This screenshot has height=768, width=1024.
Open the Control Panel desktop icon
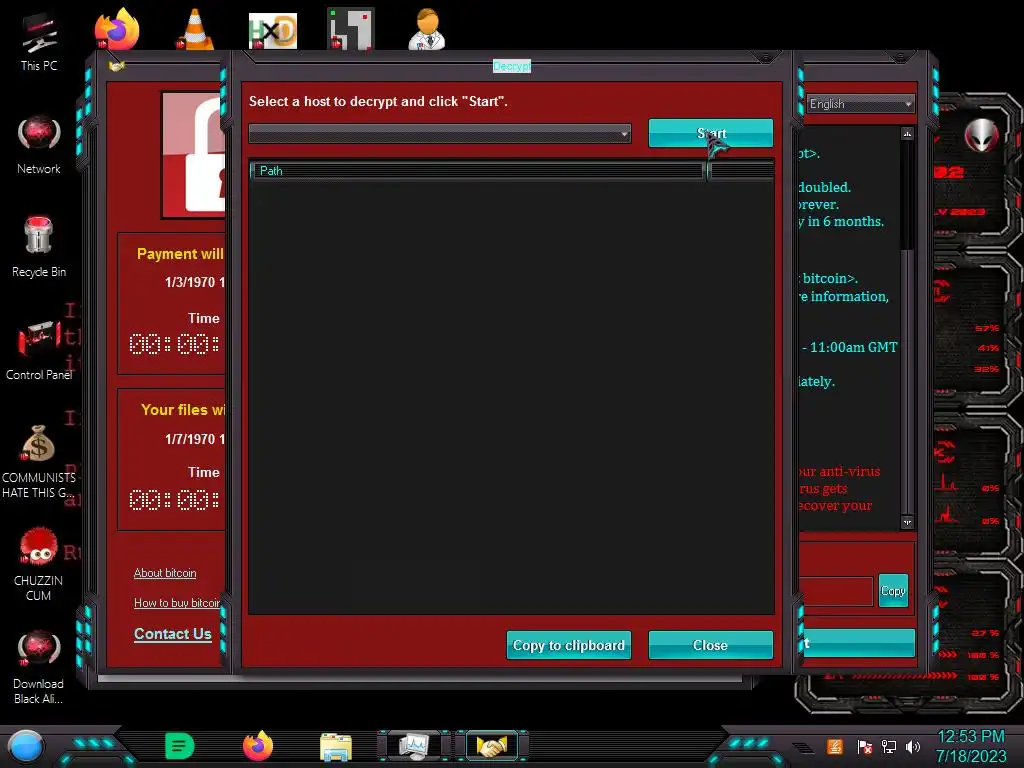[x=39, y=350]
